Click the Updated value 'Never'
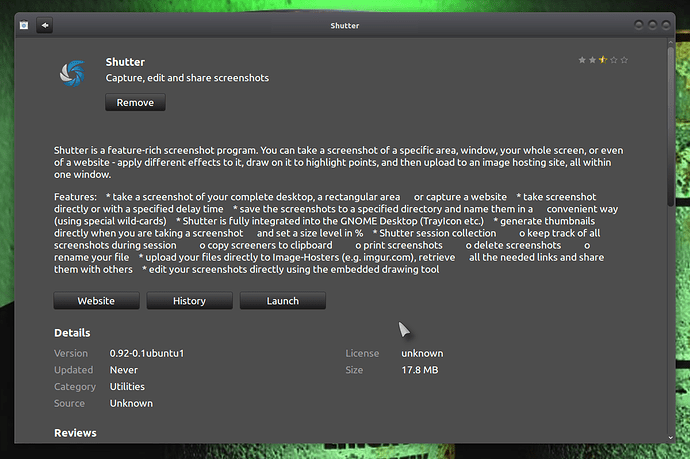The width and height of the screenshot is (690, 459). tap(124, 370)
